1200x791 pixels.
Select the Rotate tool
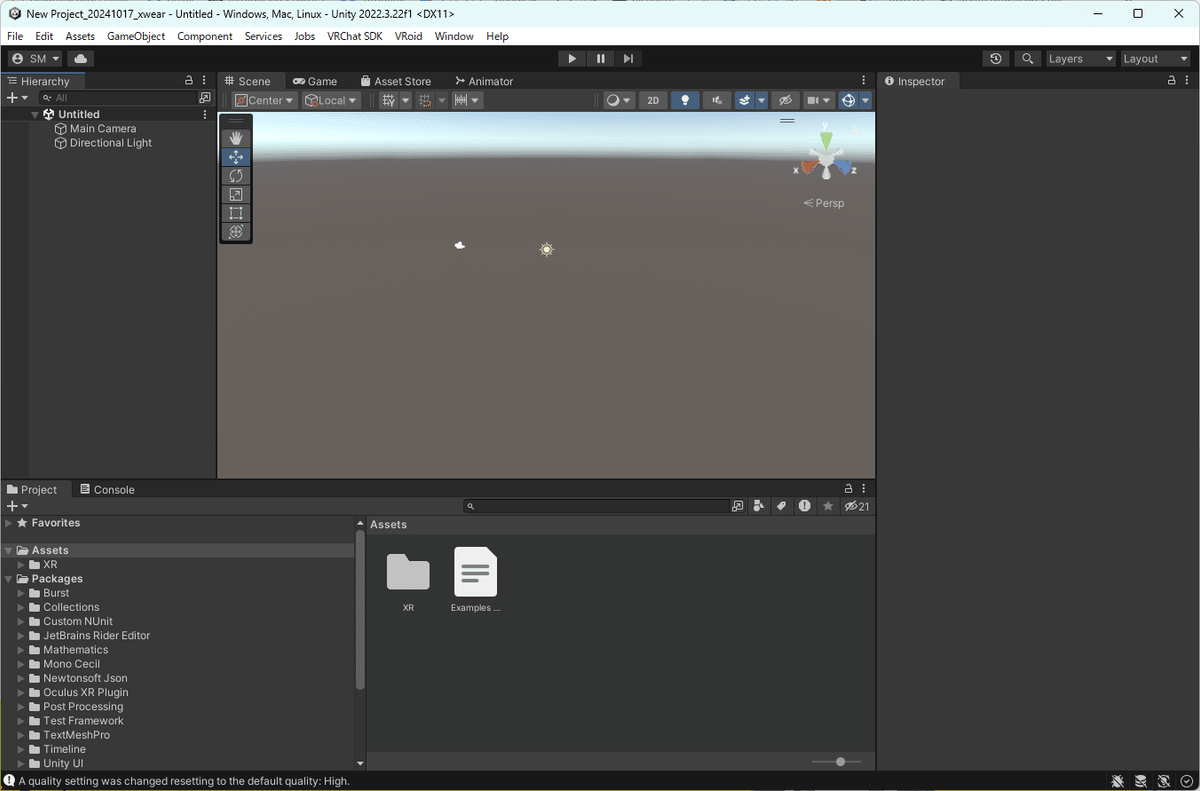(236, 176)
